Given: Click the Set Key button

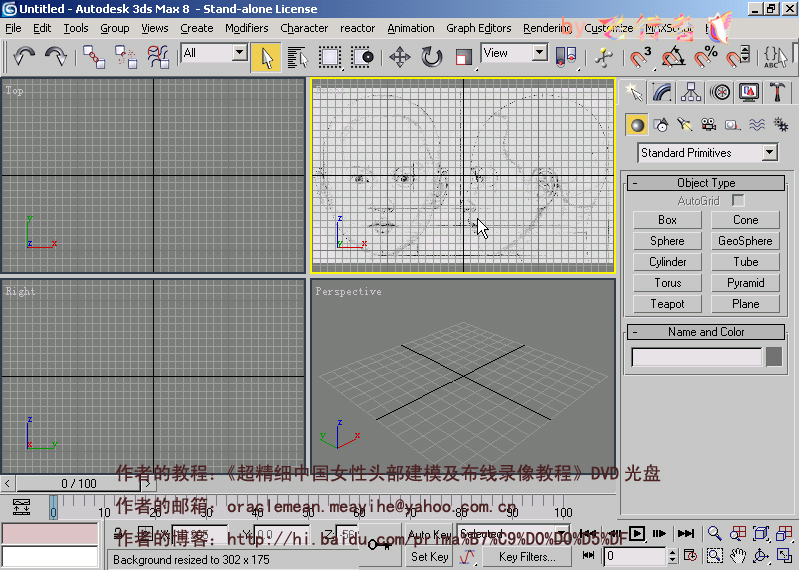Looking at the screenshot, I should pos(430,557).
